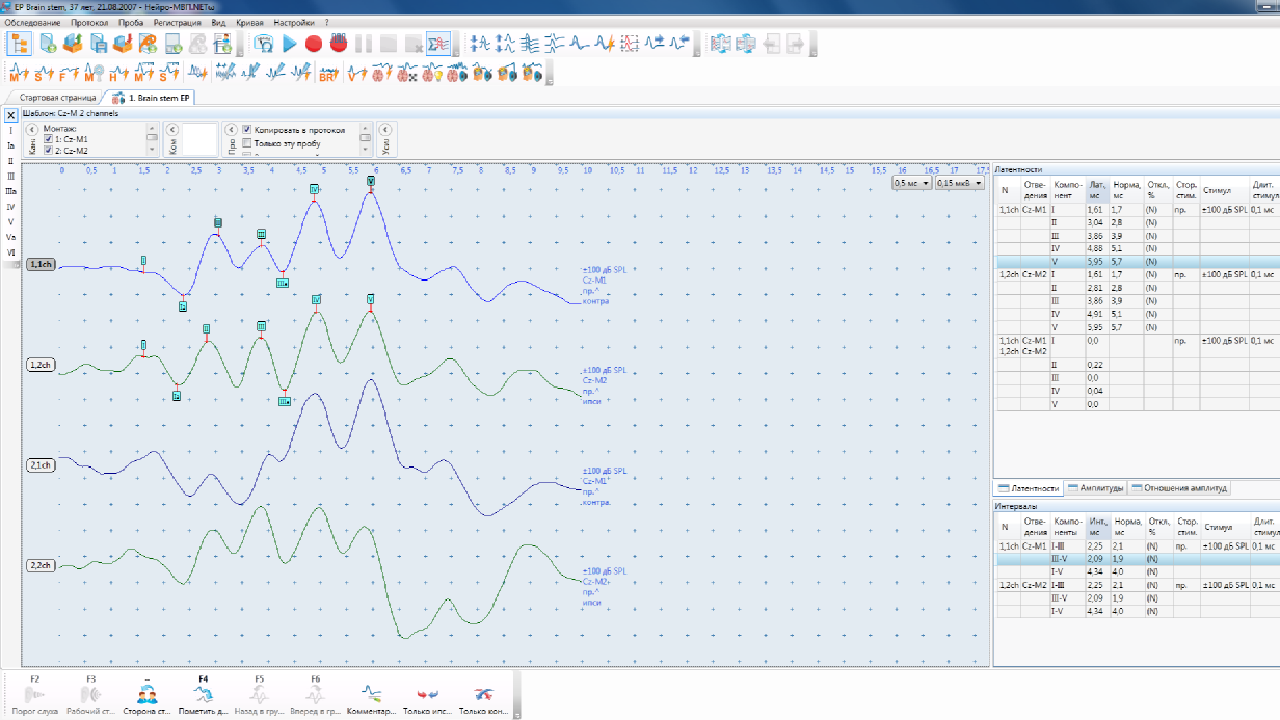Click the empty 'Ком' comment field
Screen dimensions: 1280x720
coord(200,140)
